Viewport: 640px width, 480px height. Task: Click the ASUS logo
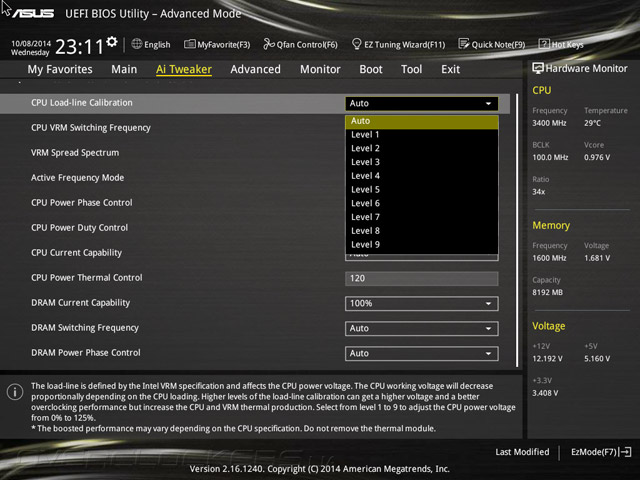click(x=33, y=13)
